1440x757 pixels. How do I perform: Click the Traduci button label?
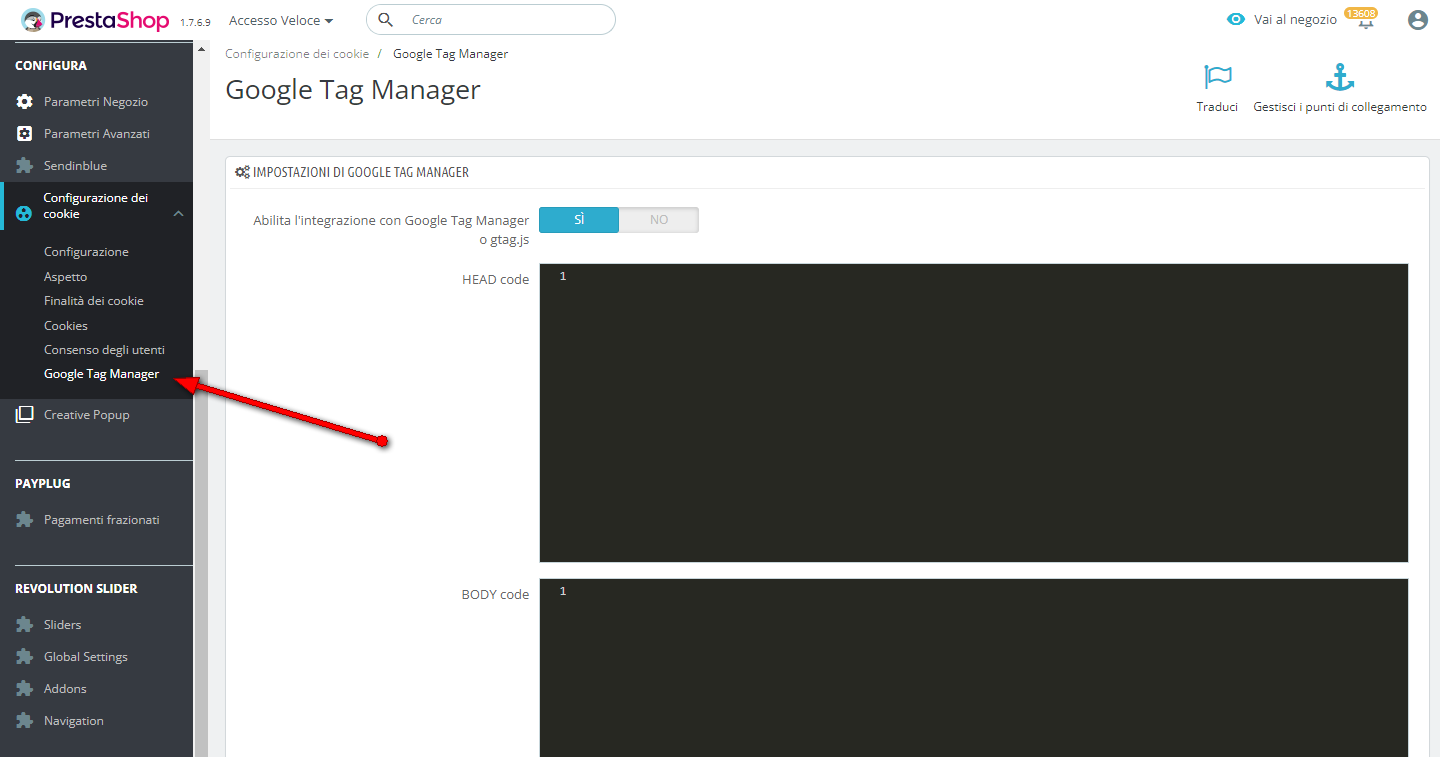pos(1217,107)
